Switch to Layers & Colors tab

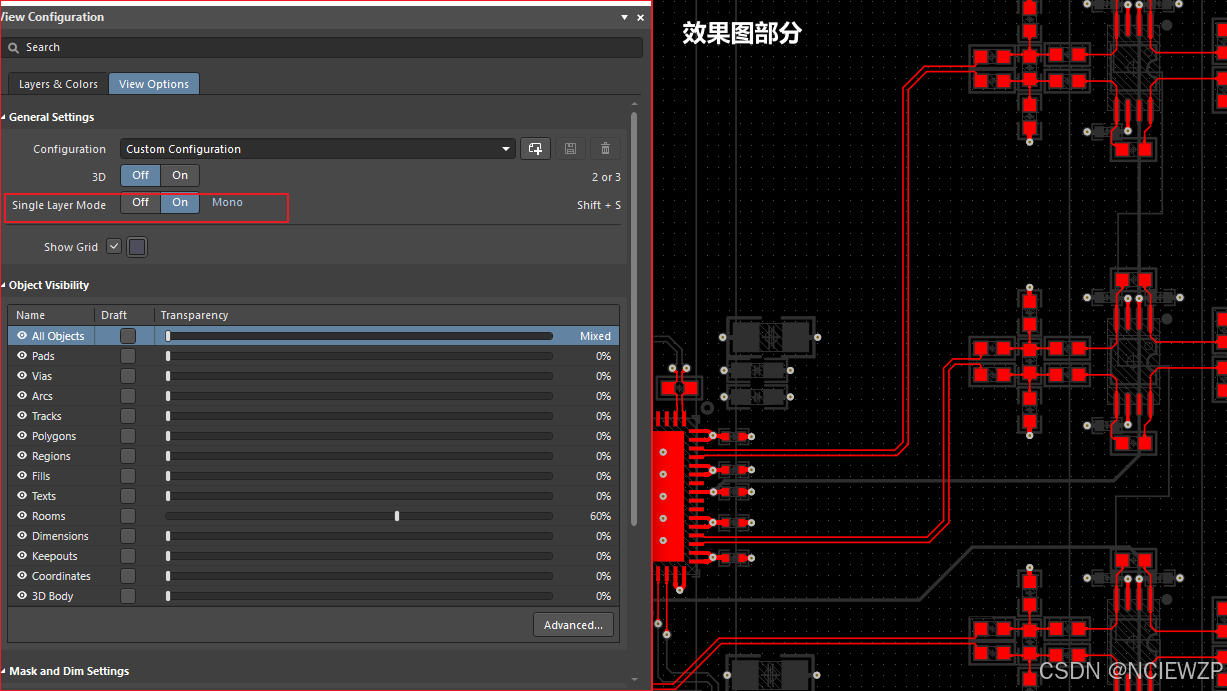click(58, 84)
